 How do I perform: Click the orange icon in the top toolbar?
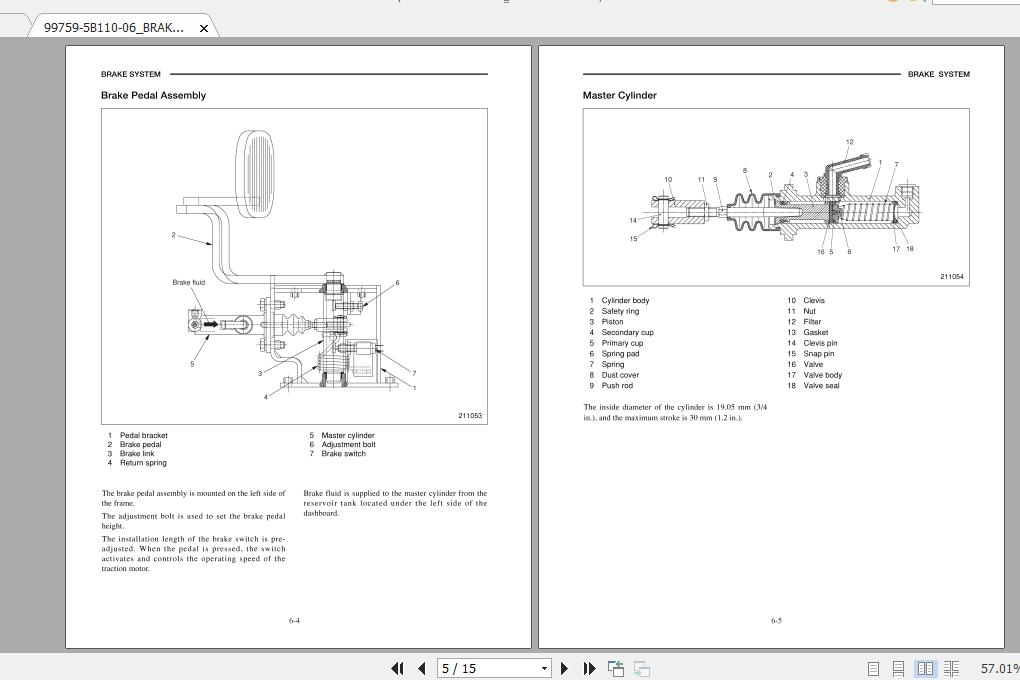coord(892,3)
